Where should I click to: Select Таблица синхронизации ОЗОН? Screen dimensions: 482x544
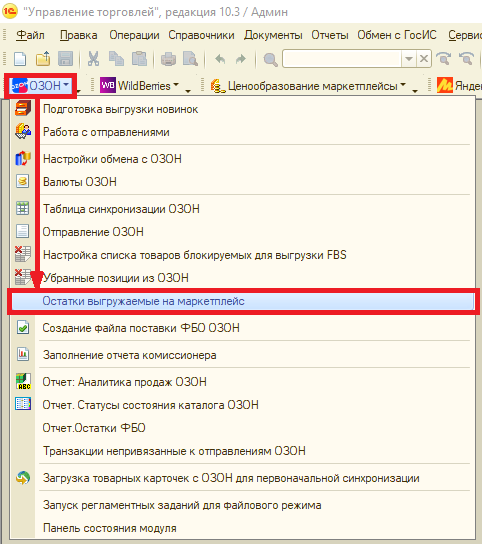(243, 209)
